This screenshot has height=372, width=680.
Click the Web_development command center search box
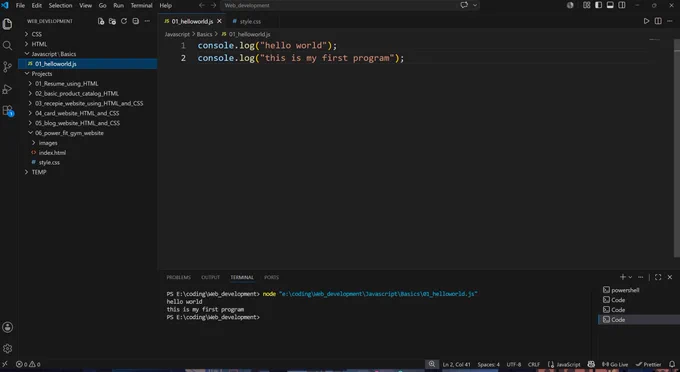click(340, 5)
